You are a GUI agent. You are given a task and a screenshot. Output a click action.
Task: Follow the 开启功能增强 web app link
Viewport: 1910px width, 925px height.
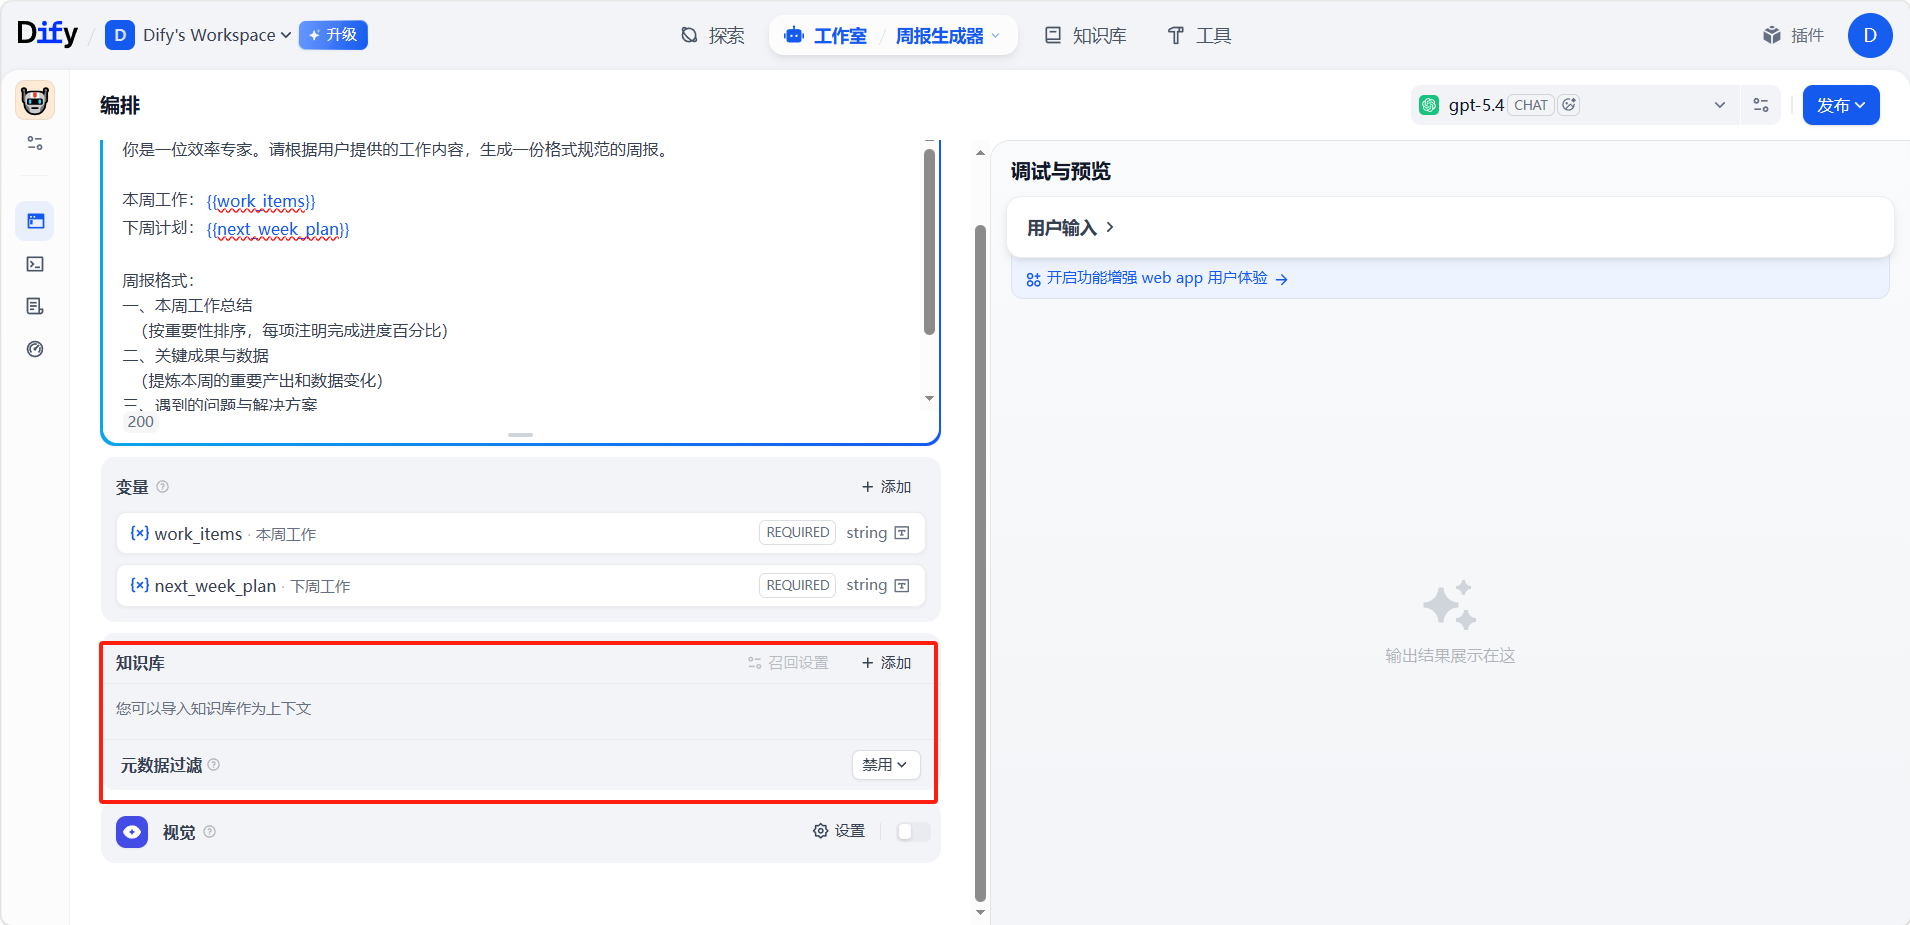coord(1157,278)
